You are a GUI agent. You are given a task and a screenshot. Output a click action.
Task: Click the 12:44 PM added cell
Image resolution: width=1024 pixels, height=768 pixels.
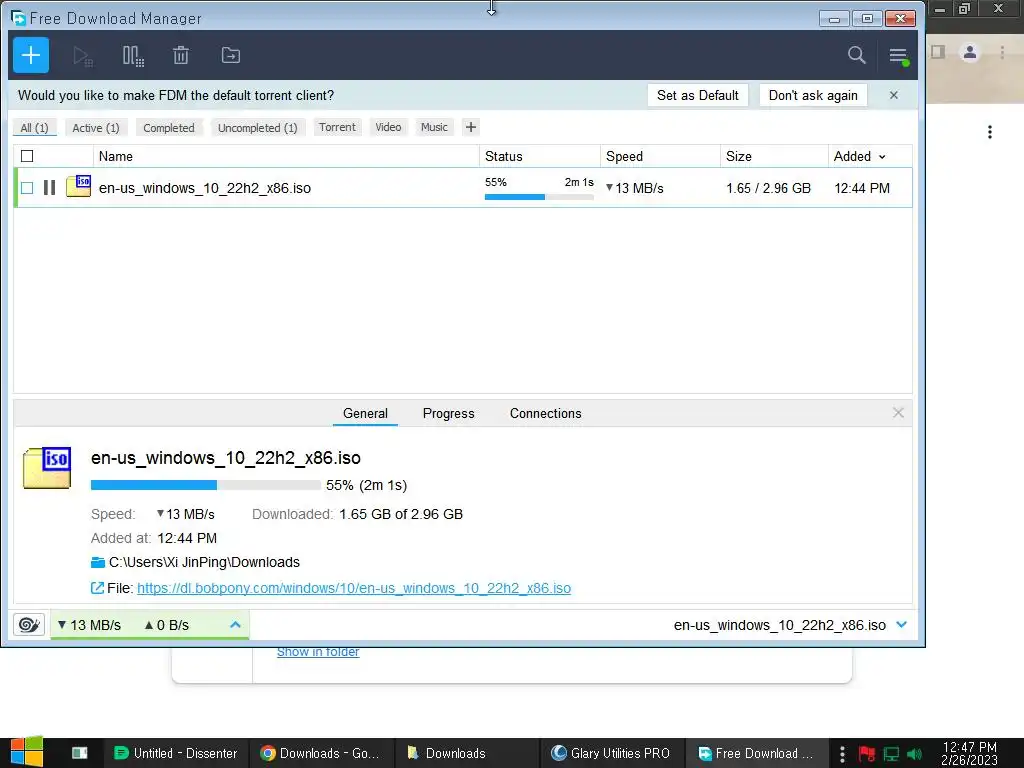tap(862, 188)
